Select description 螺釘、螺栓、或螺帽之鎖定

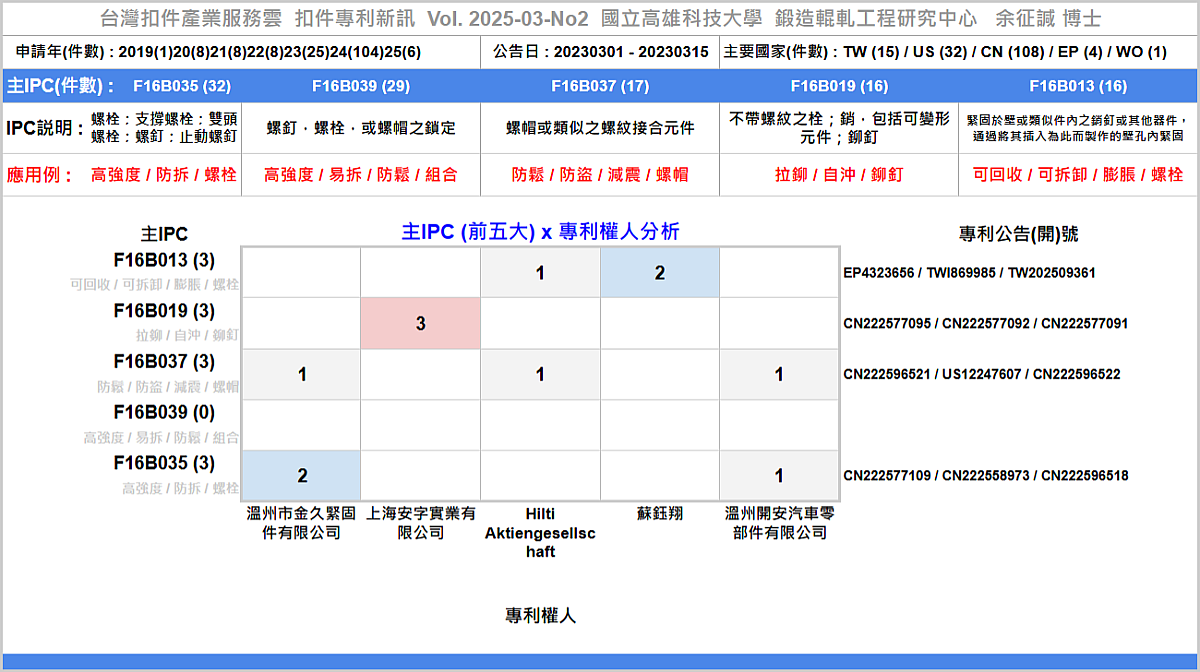(x=361, y=128)
